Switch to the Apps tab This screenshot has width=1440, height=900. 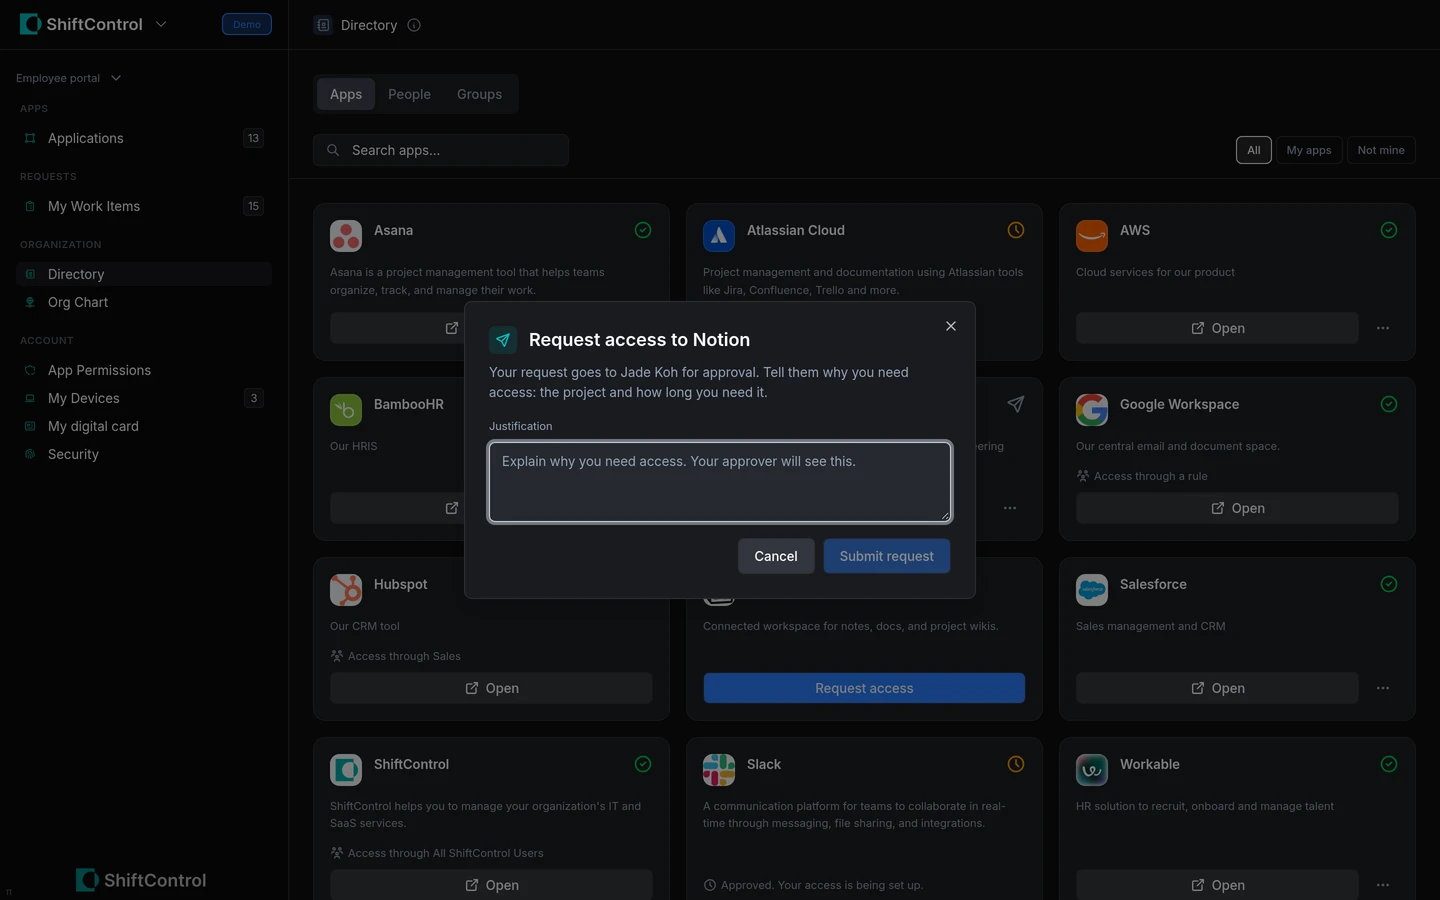(x=346, y=94)
